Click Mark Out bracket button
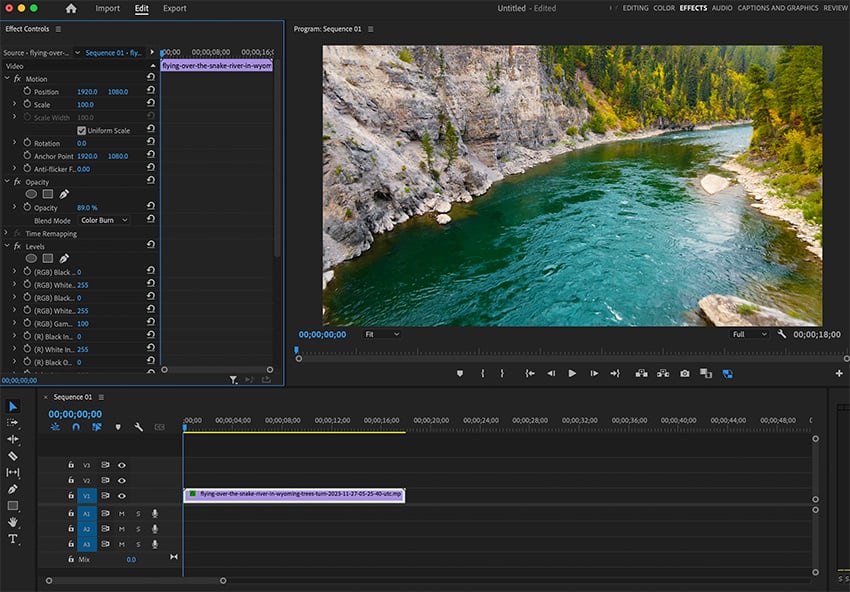 (502, 374)
